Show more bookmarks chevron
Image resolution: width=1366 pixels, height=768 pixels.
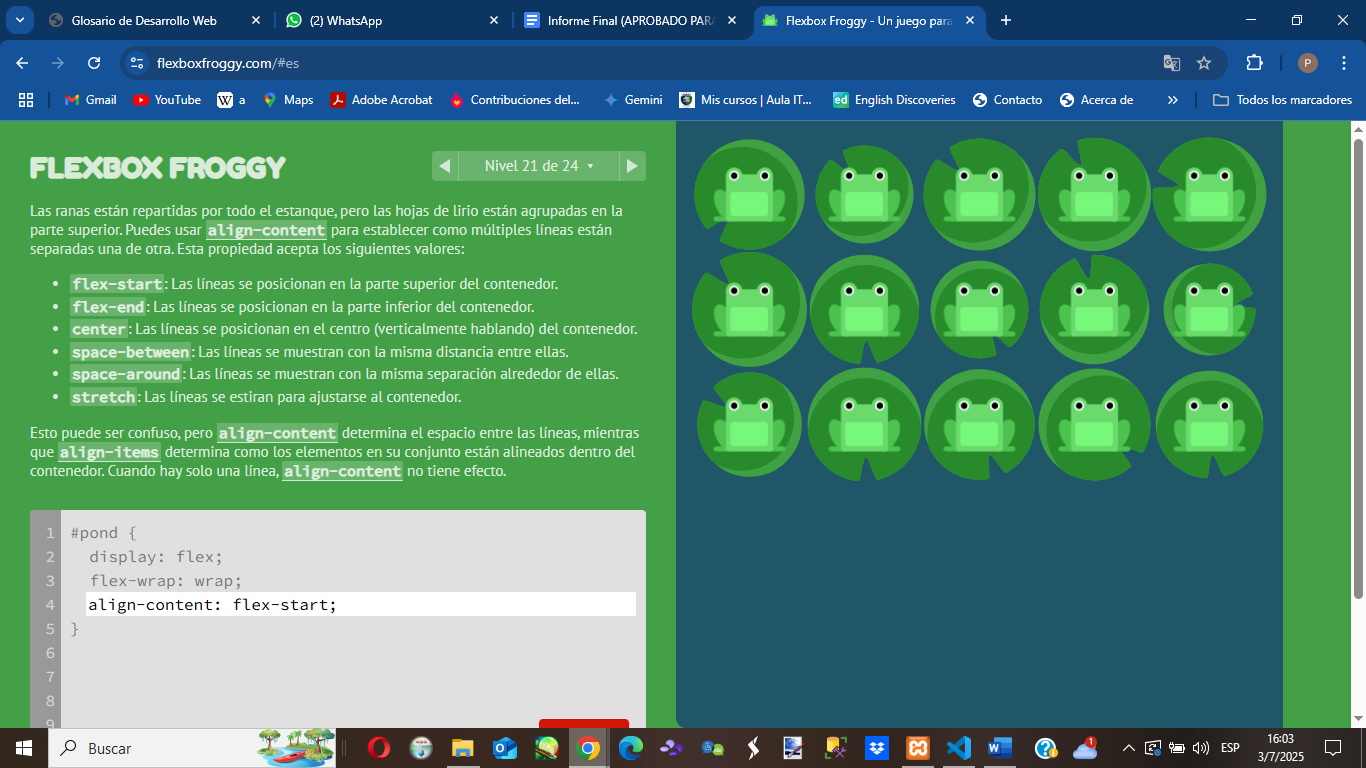coord(1173,100)
